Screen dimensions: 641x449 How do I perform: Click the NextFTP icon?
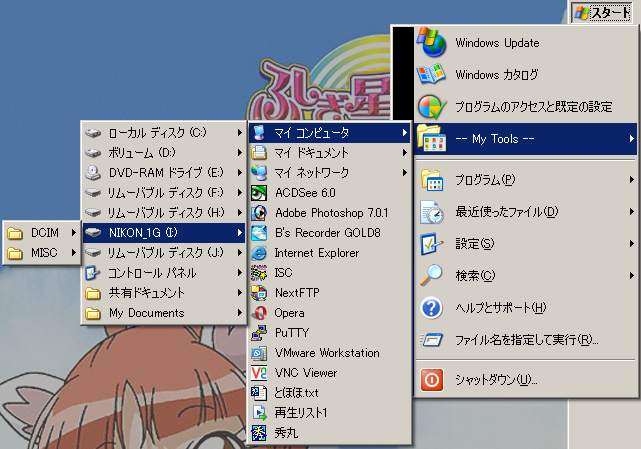tap(259, 293)
